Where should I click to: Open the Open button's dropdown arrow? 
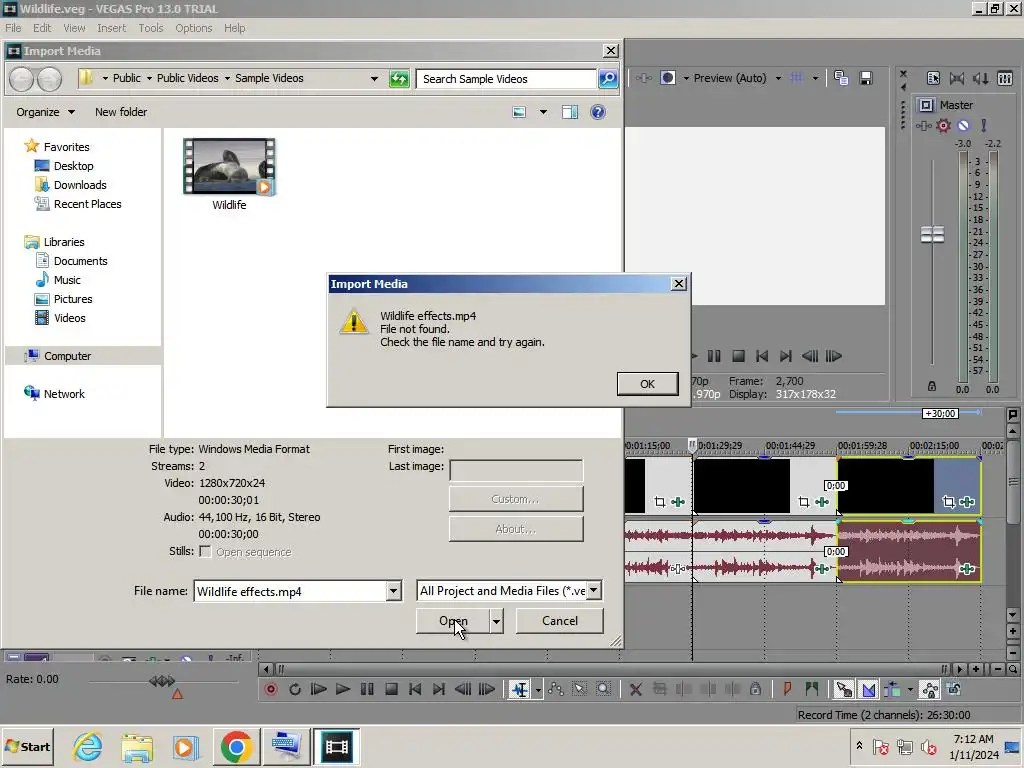point(496,621)
